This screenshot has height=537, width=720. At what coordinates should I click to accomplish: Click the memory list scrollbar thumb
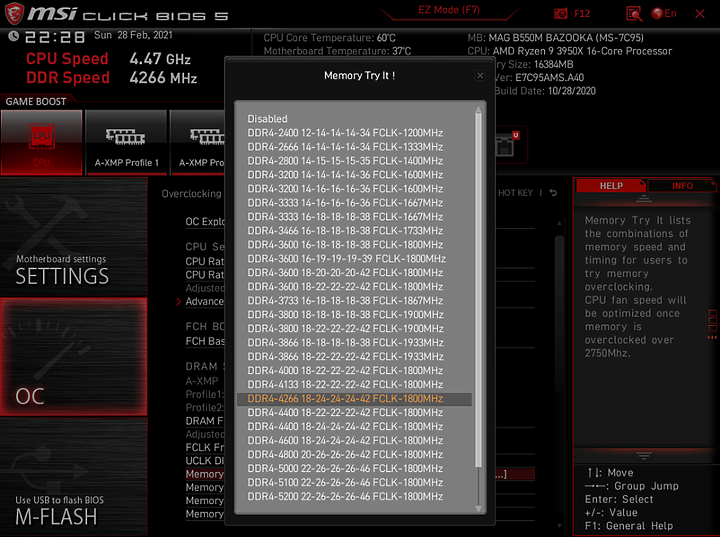478,290
